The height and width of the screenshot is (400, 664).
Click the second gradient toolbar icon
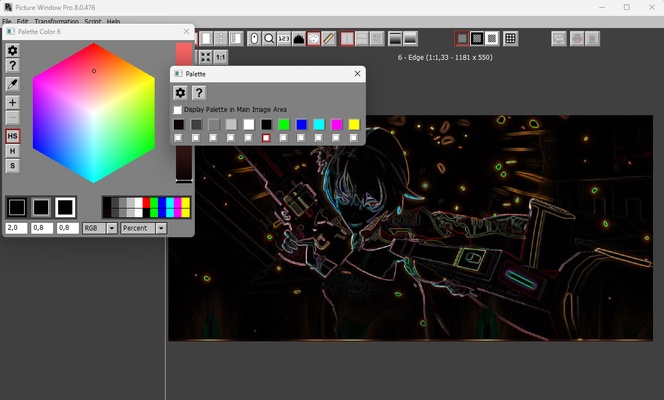click(x=410, y=39)
